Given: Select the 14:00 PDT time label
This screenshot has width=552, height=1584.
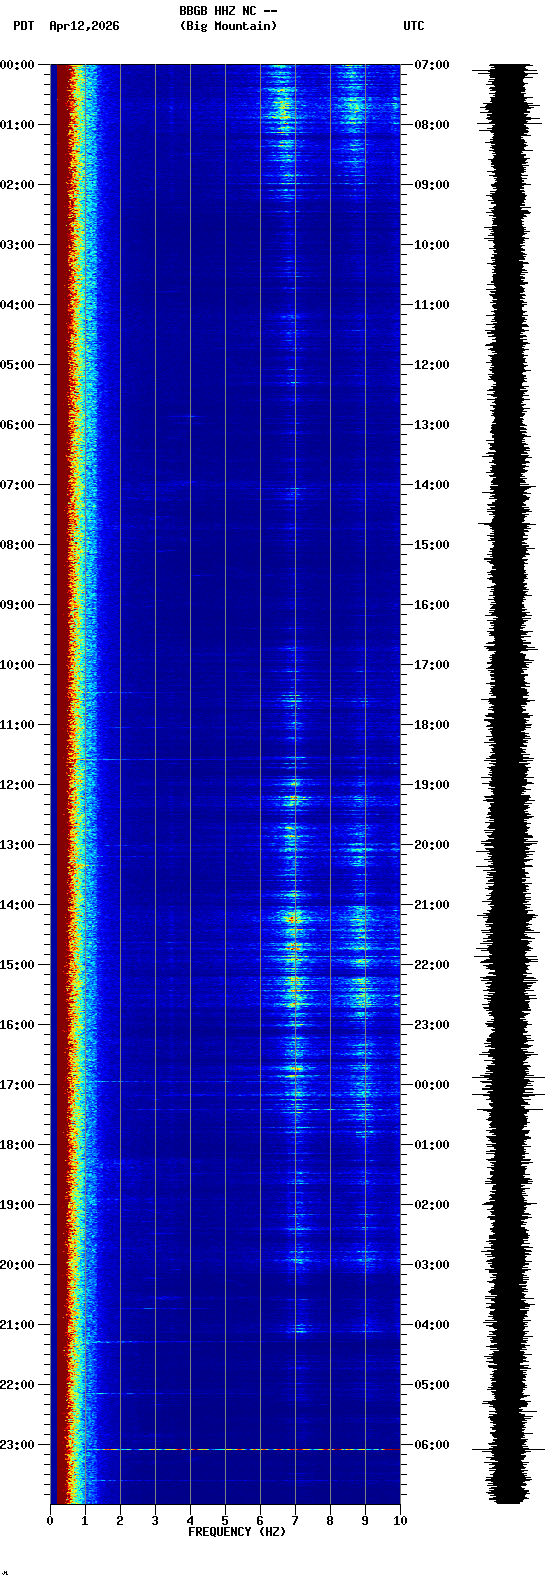Looking at the screenshot, I should pos(17,905).
